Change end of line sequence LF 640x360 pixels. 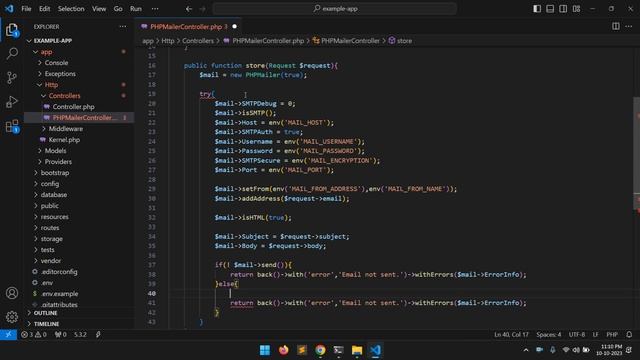tap(596, 335)
